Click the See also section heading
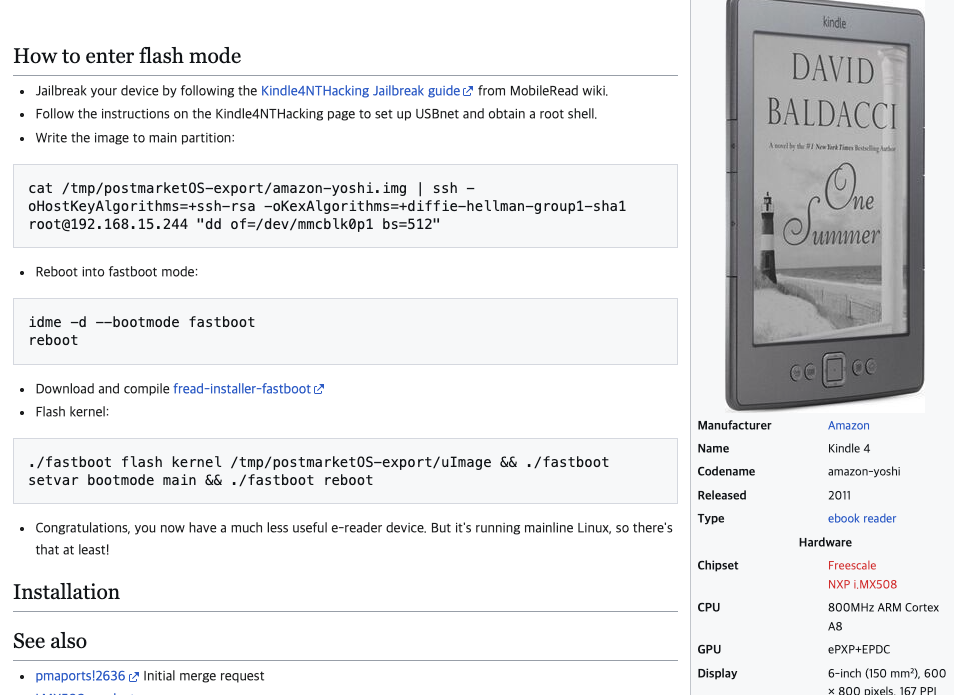 pos(50,641)
